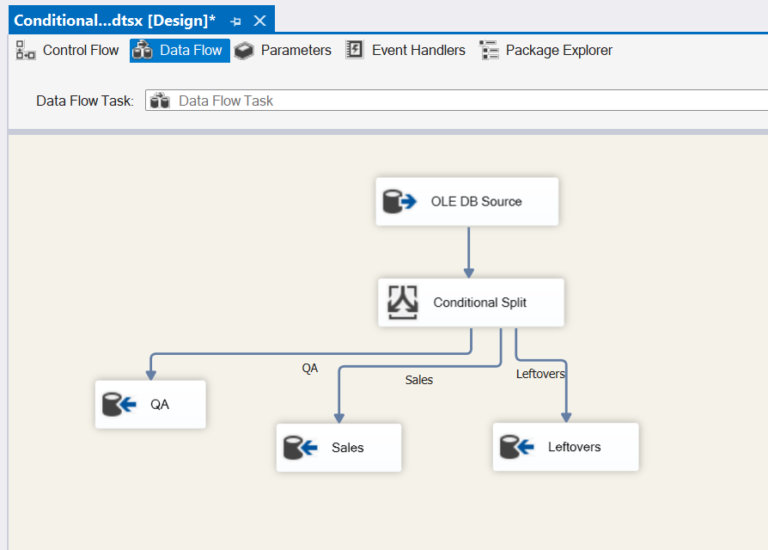768x550 pixels.
Task: Toggle the pin on the document tab
Action: 235,21
